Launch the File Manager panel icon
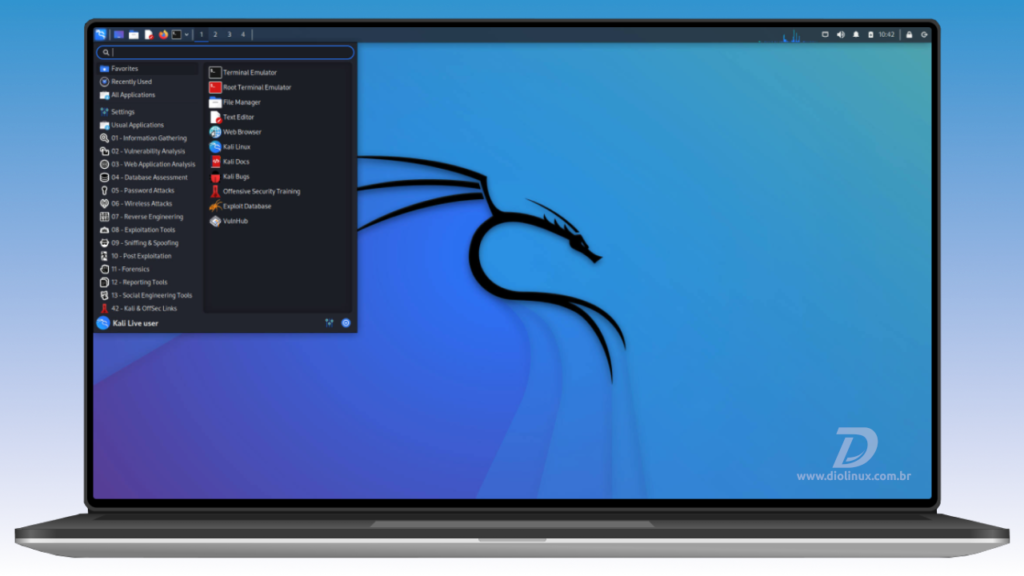 pos(133,34)
